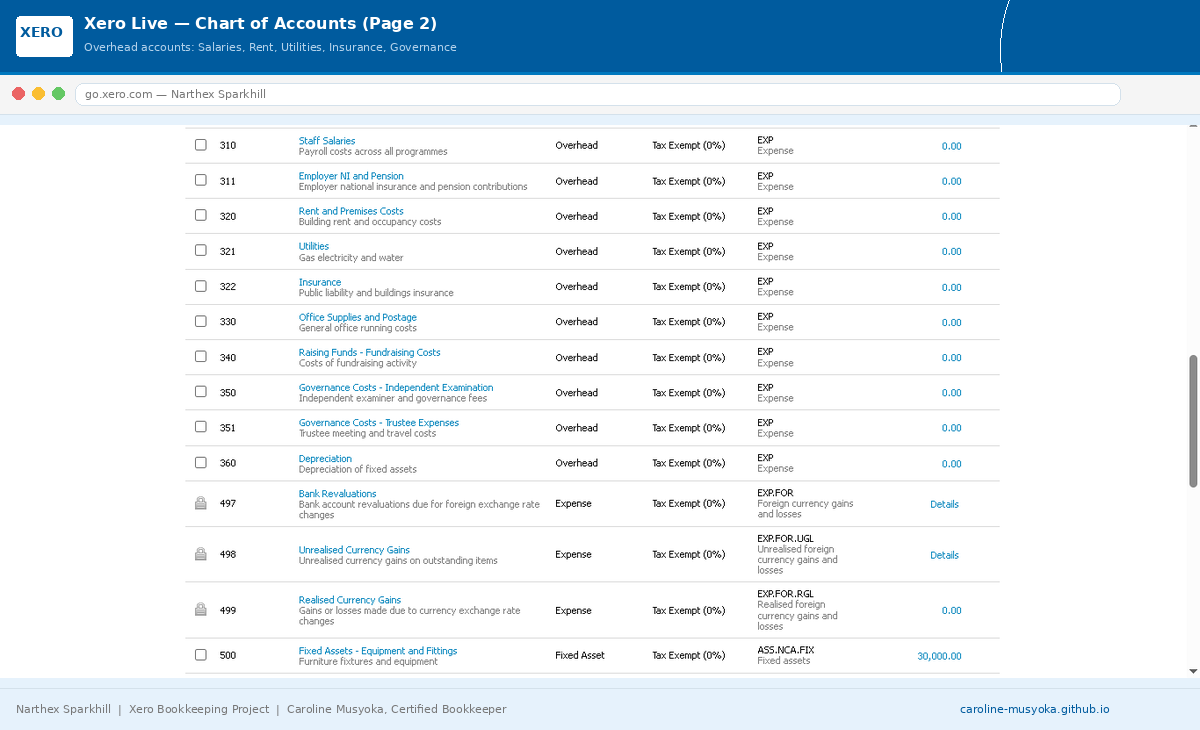Click 'Gas electricity and water' description
The width and height of the screenshot is (1200, 730).
pyautogui.click(x=351, y=257)
